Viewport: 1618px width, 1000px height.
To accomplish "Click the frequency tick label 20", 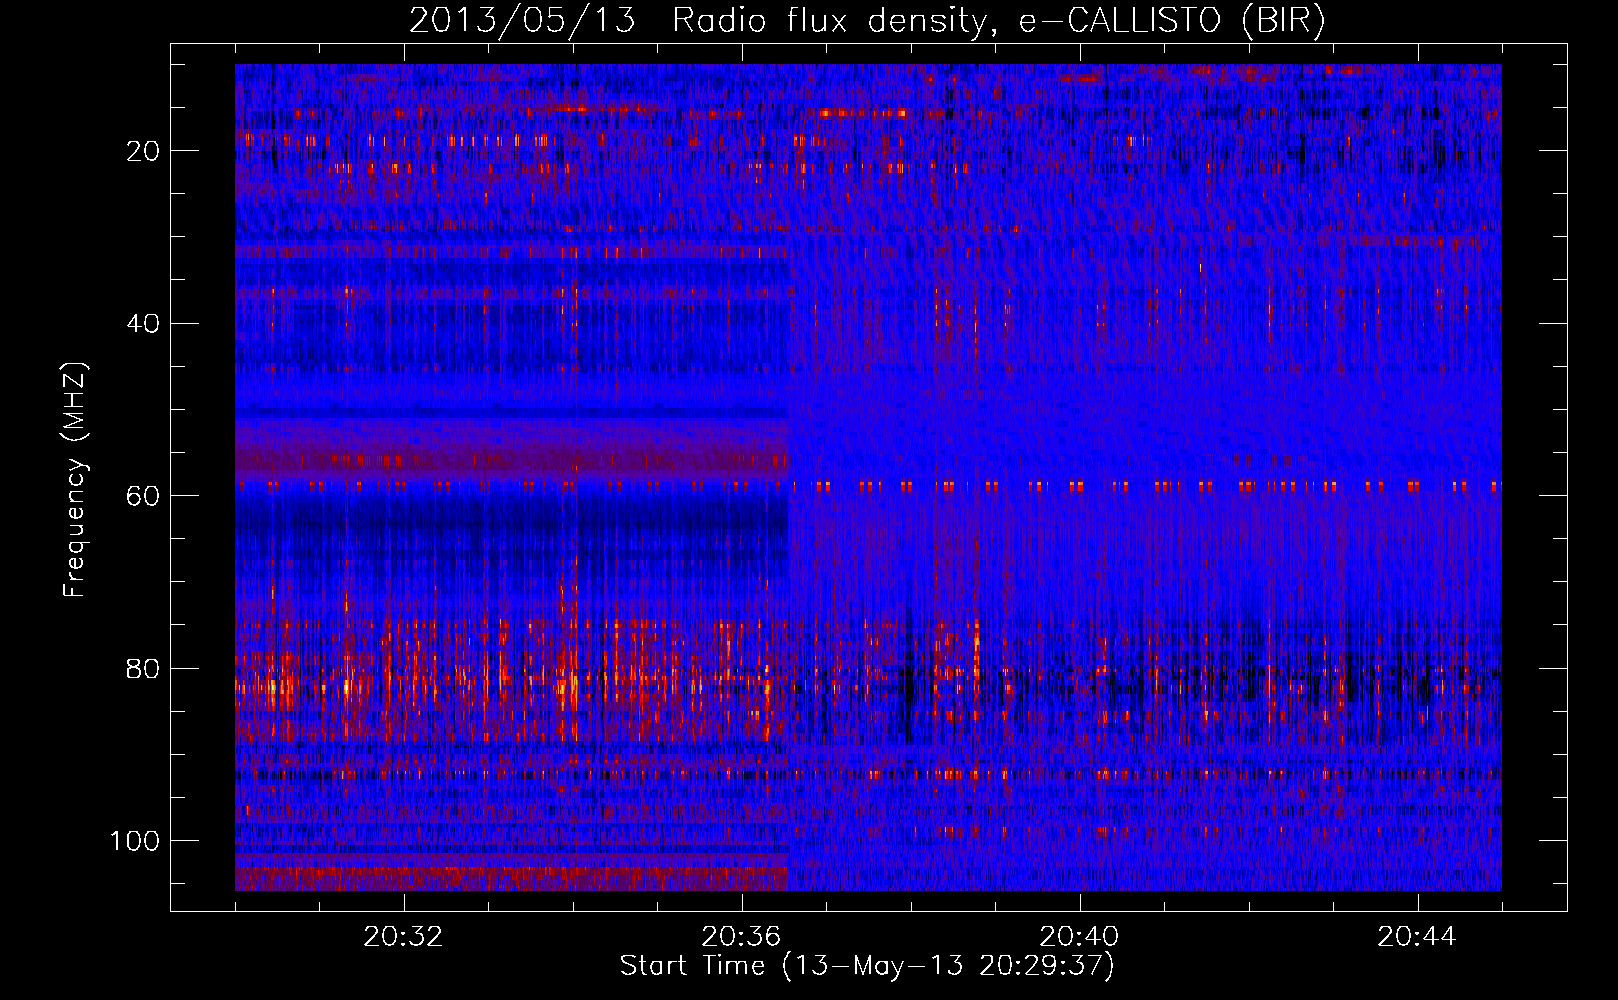I will (x=143, y=151).
